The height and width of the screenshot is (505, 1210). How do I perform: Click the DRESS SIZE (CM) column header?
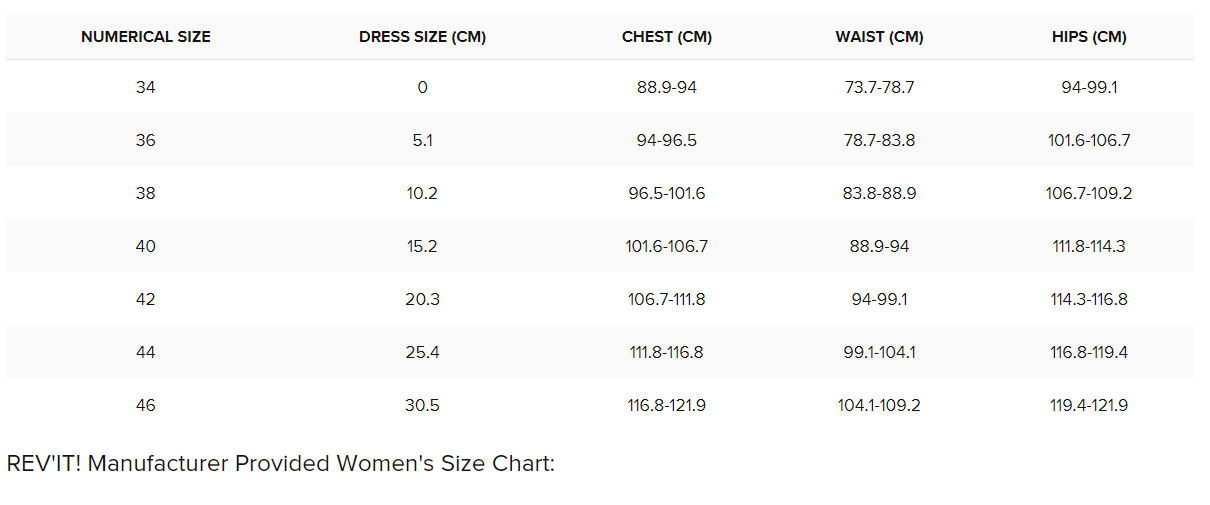(x=422, y=37)
